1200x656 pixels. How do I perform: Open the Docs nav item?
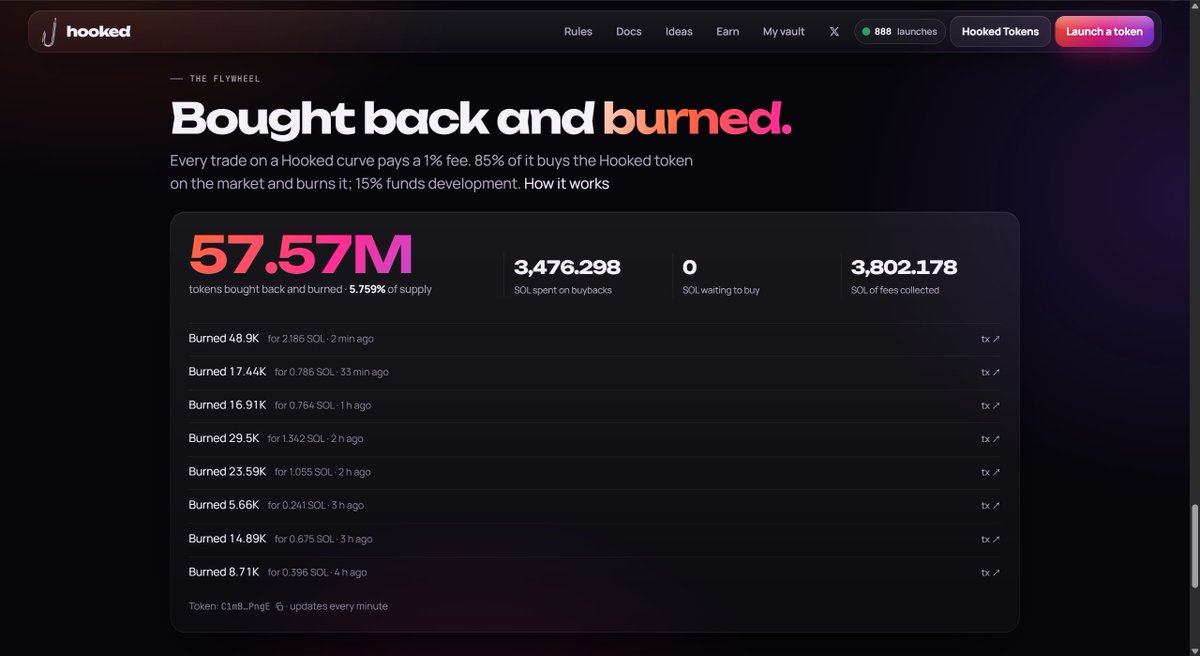(629, 32)
